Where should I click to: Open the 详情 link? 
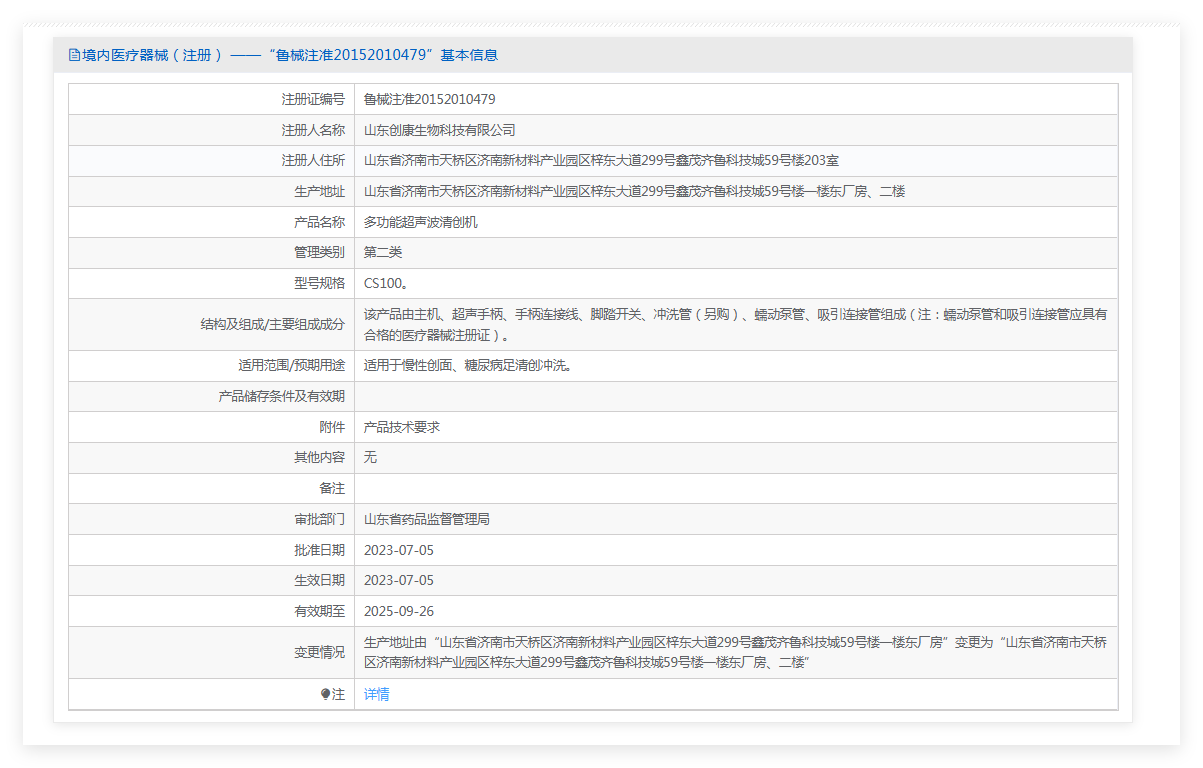click(377, 694)
